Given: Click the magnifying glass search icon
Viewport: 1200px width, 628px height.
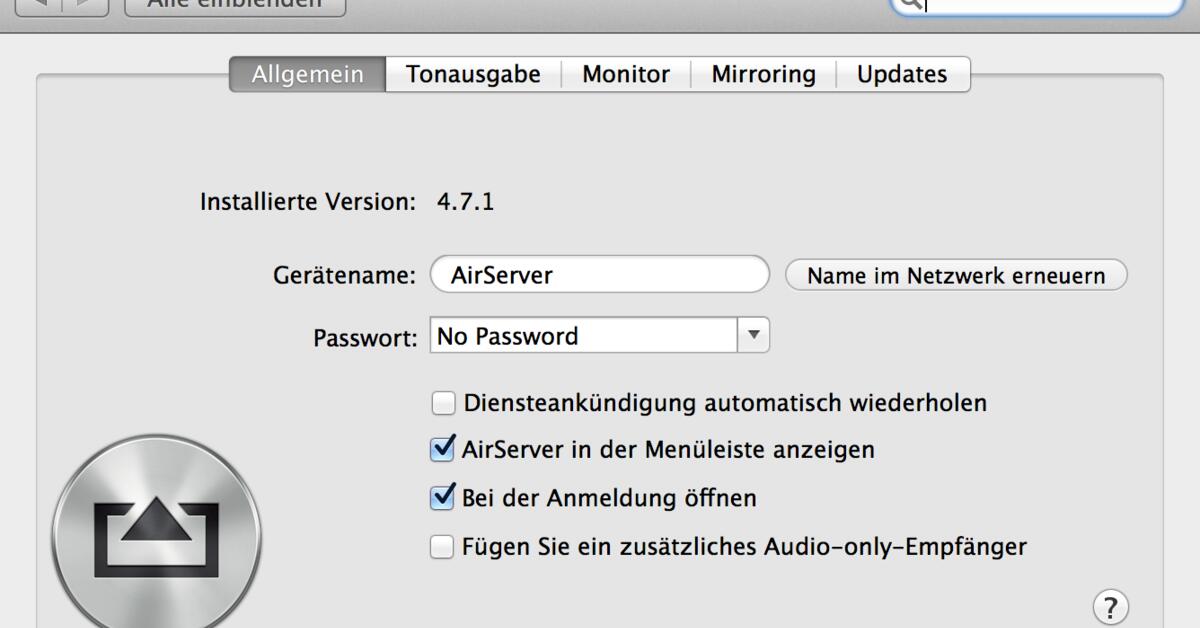Looking at the screenshot, I should click(x=908, y=4).
